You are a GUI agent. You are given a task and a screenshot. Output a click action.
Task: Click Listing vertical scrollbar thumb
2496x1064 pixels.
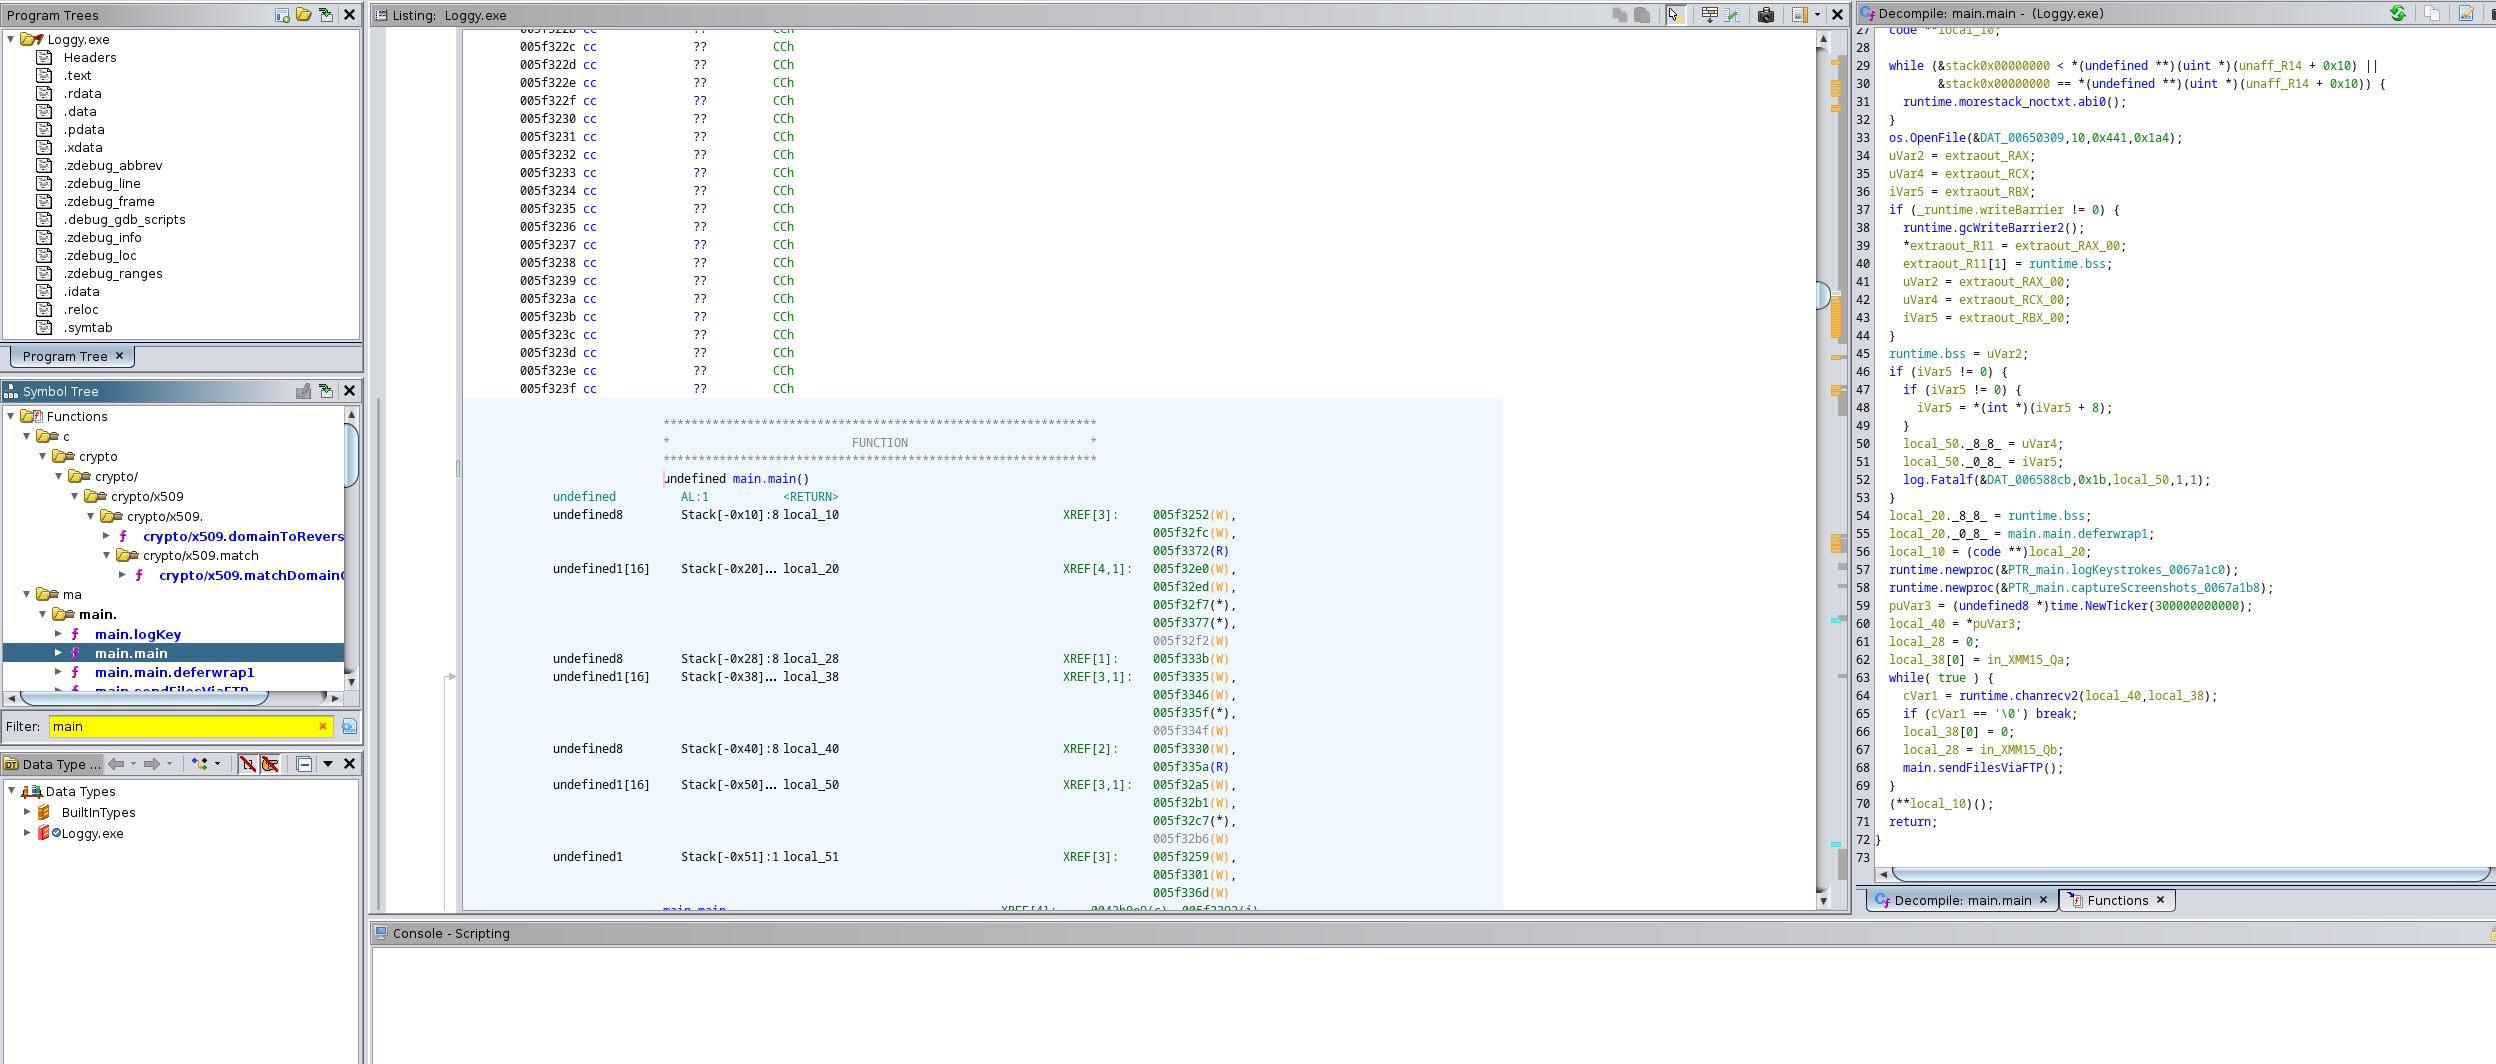pyautogui.click(x=1823, y=295)
